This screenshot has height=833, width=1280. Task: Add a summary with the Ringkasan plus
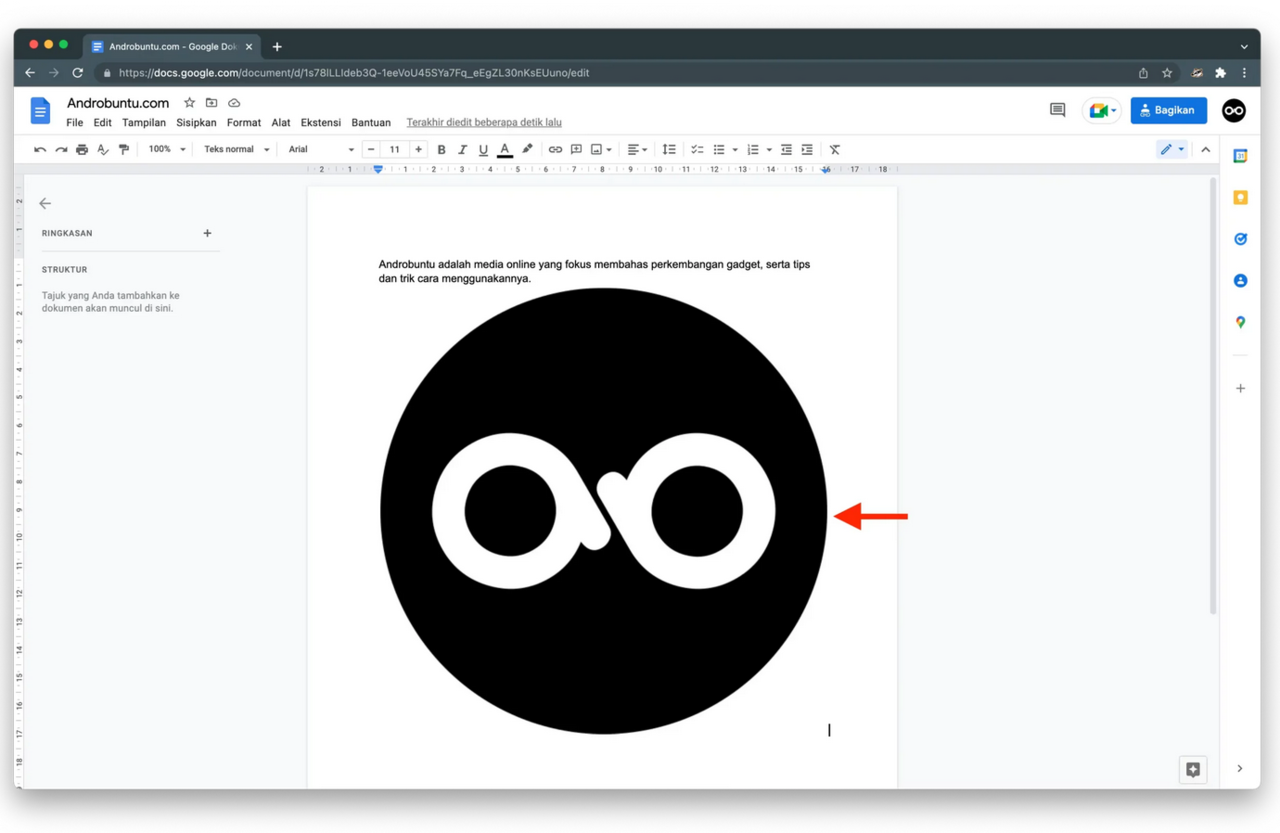tap(207, 233)
